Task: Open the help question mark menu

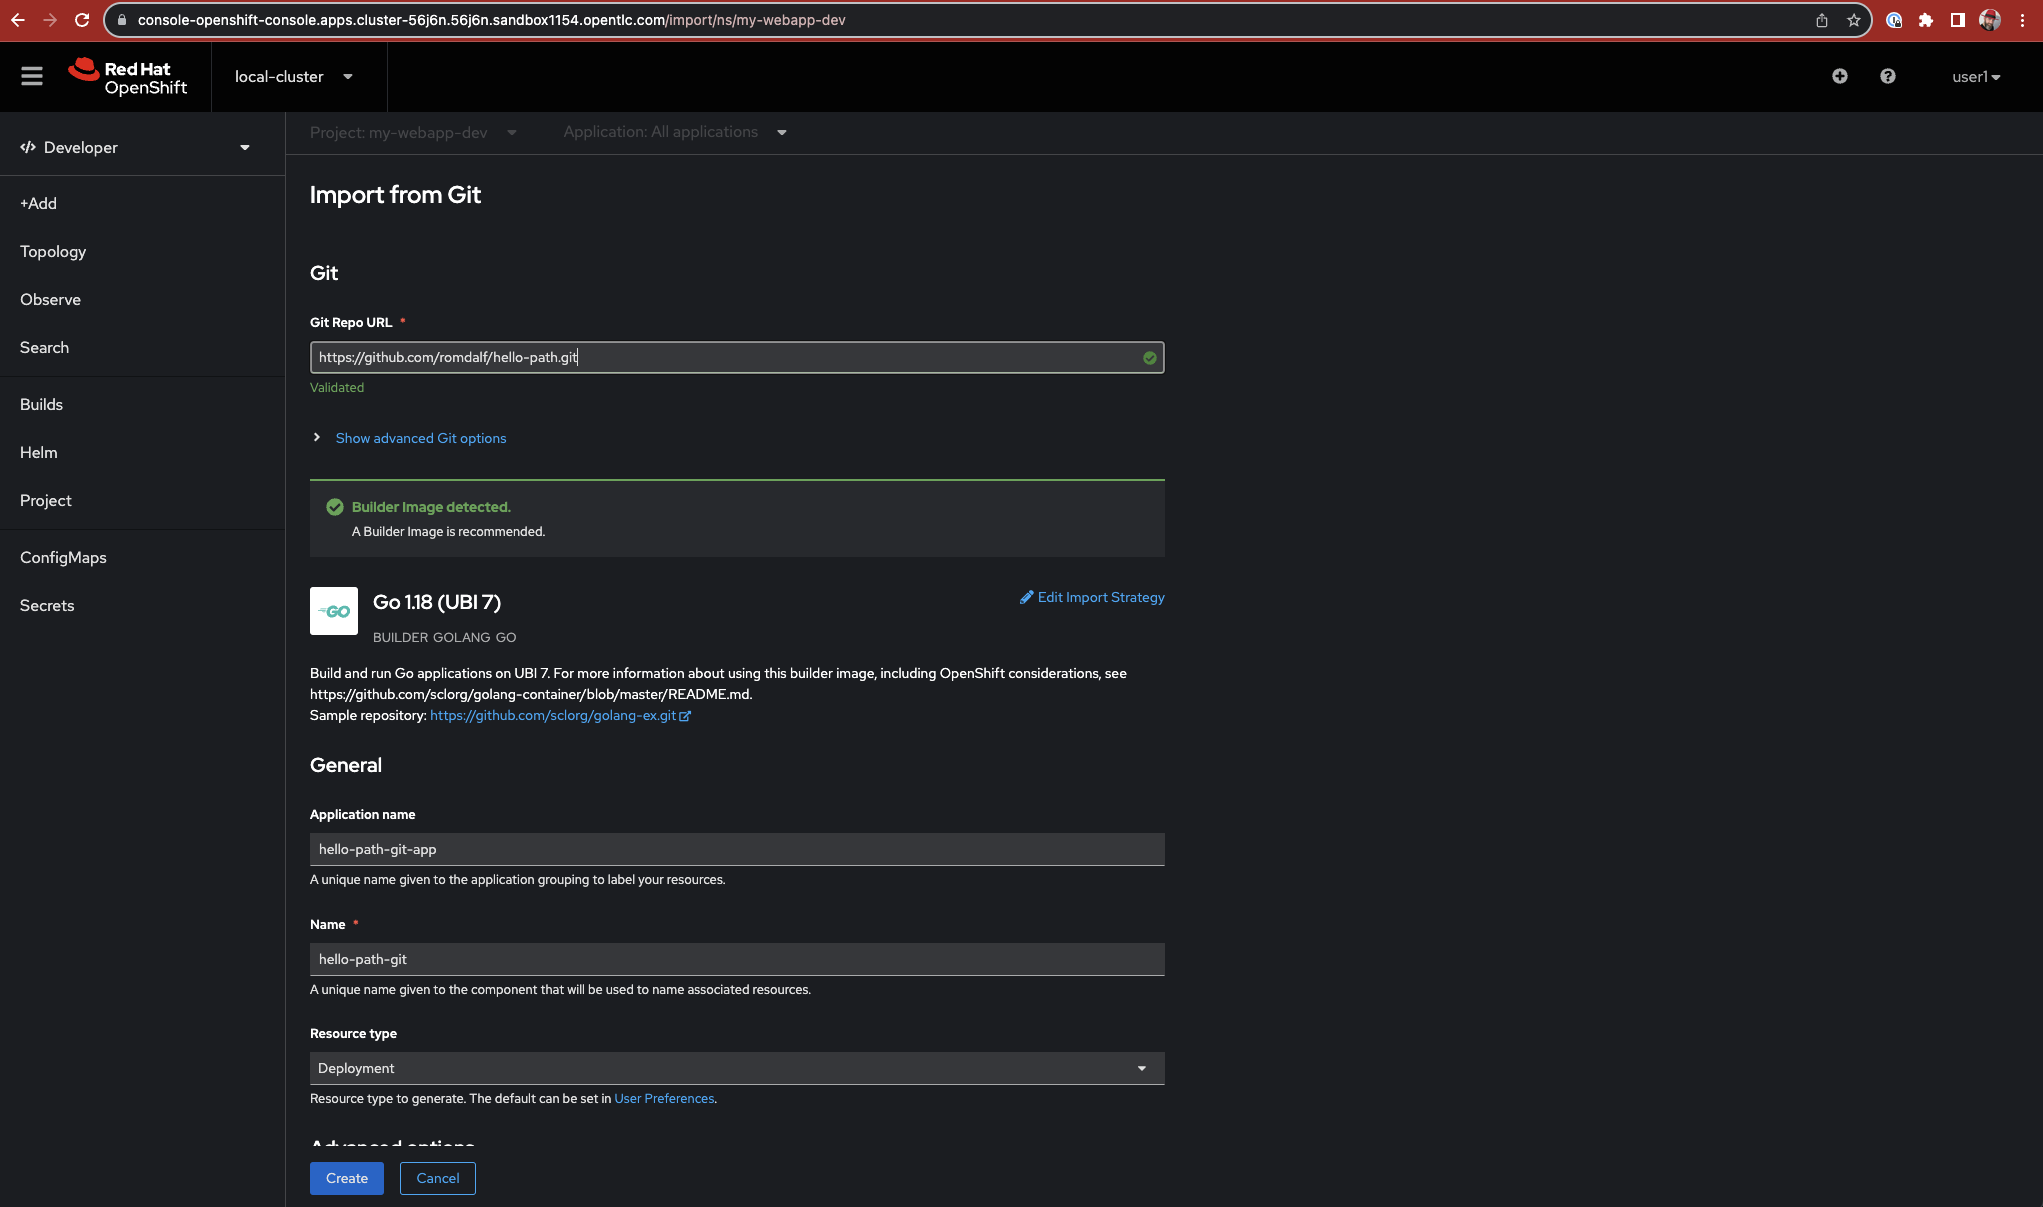Action: tap(1887, 76)
